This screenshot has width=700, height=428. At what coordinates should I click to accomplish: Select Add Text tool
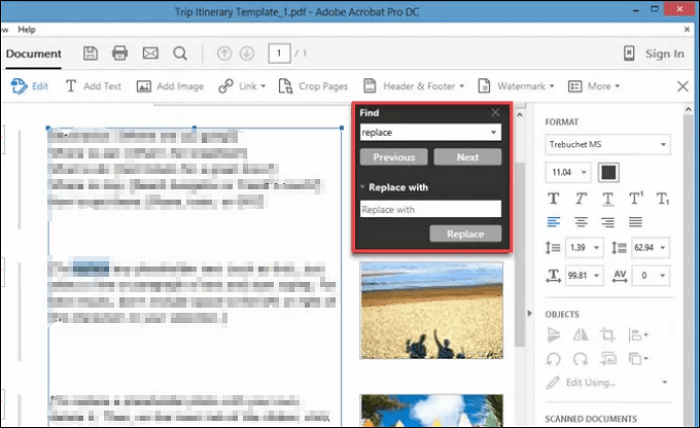(93, 86)
